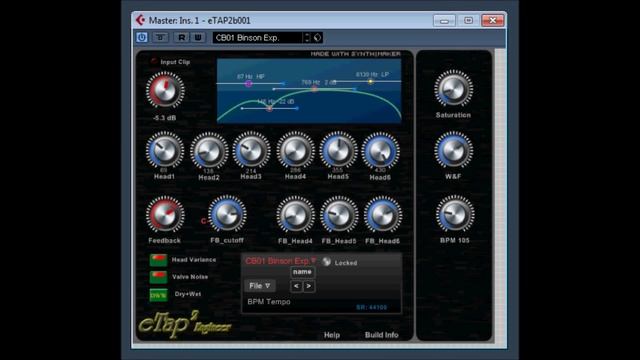640x360 pixels.
Task: Select the 769 Hz 2 dB EQ node
Action: click(x=314, y=88)
